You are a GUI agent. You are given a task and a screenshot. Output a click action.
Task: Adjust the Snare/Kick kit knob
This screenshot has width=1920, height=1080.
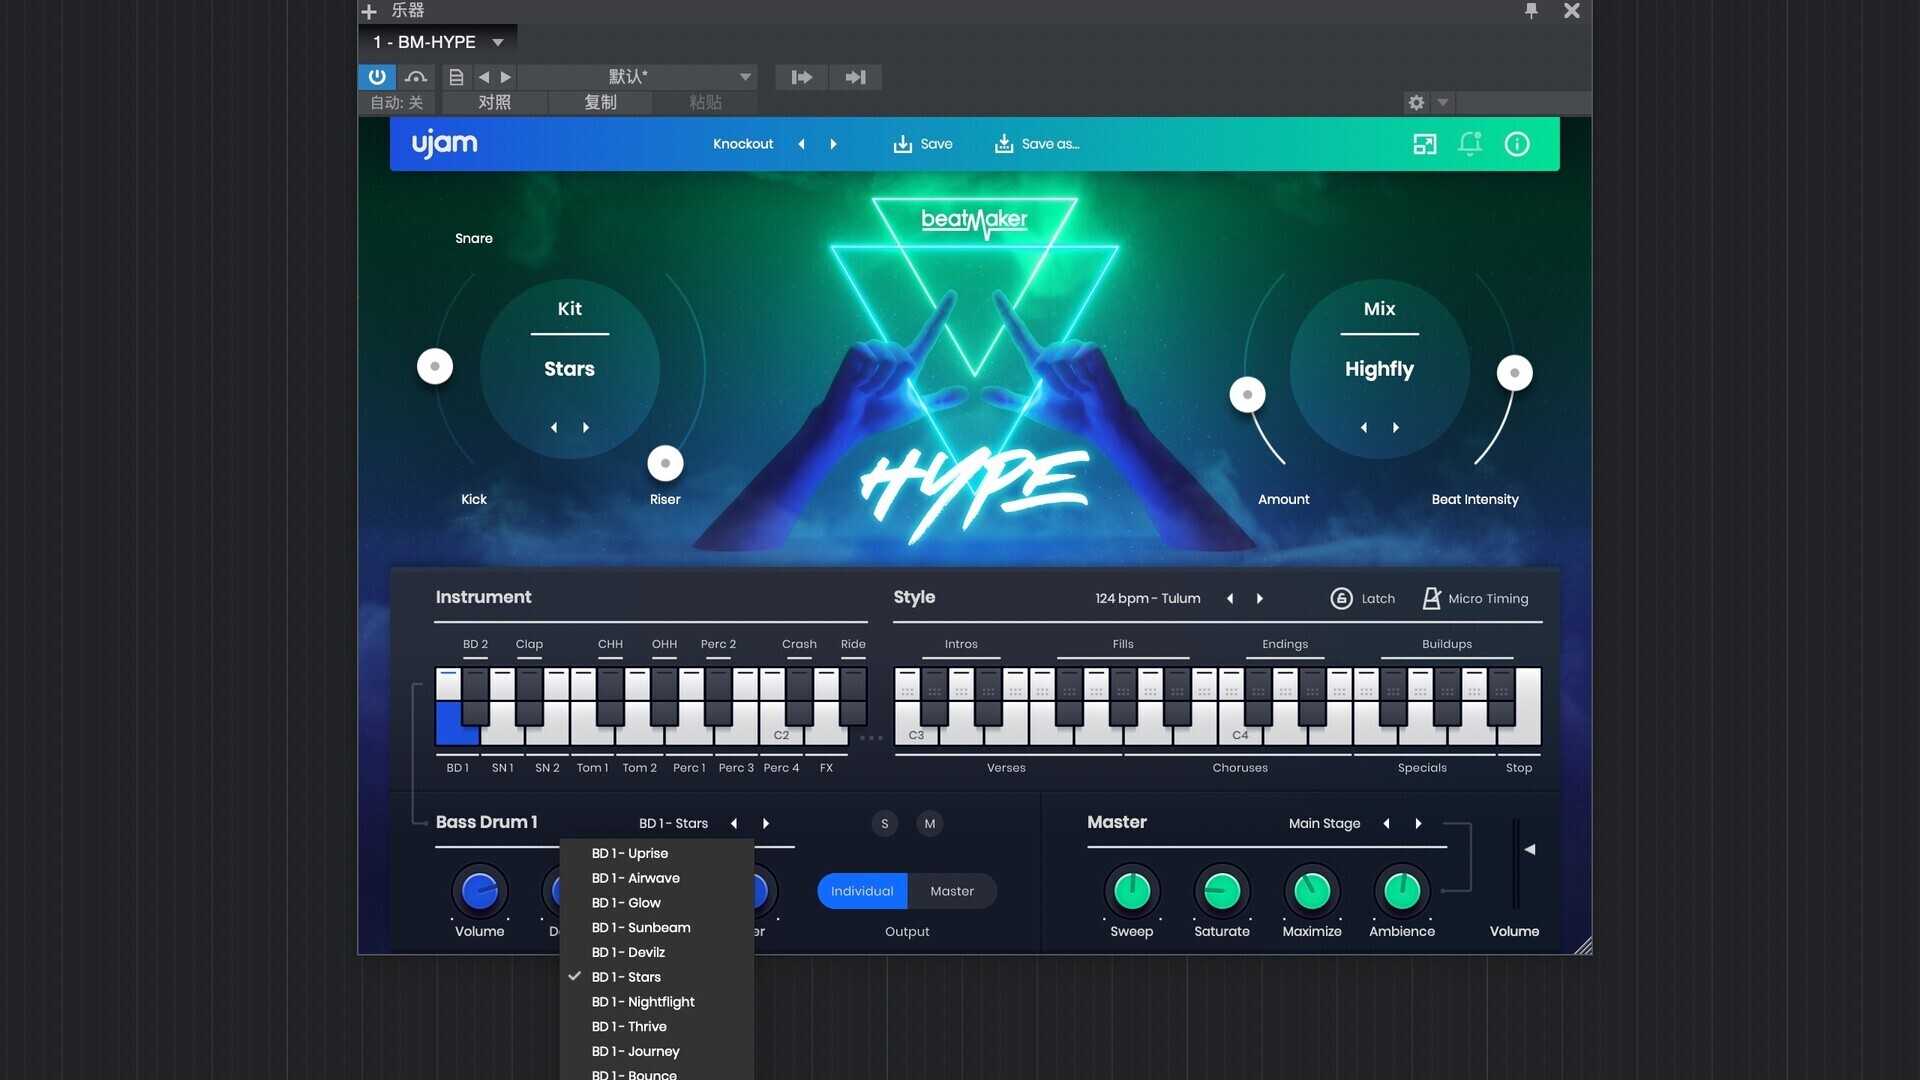tap(435, 366)
